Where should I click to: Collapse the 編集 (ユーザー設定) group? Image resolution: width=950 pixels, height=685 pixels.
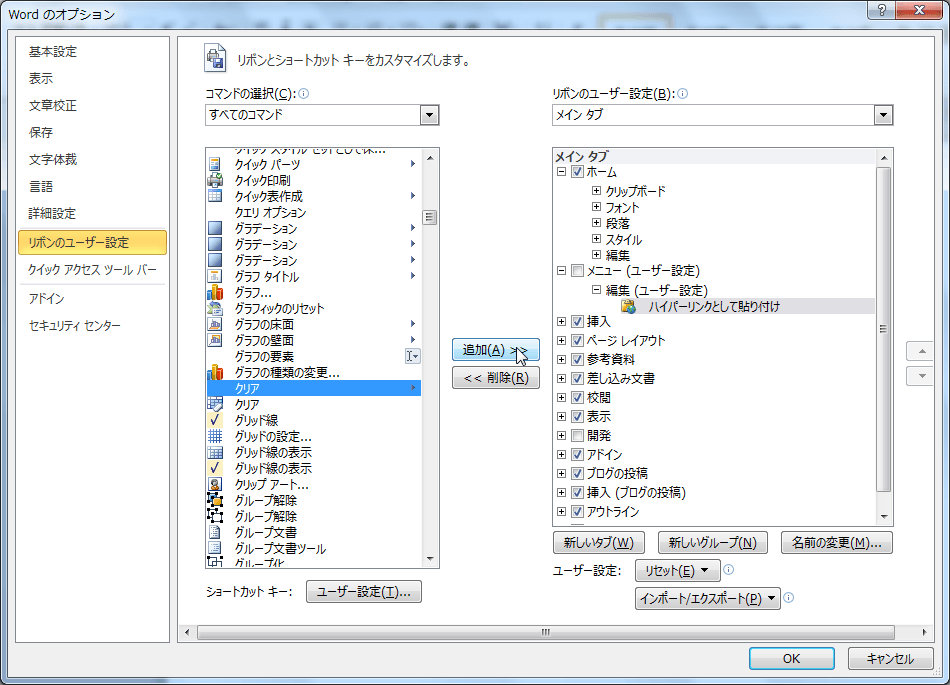point(596,290)
